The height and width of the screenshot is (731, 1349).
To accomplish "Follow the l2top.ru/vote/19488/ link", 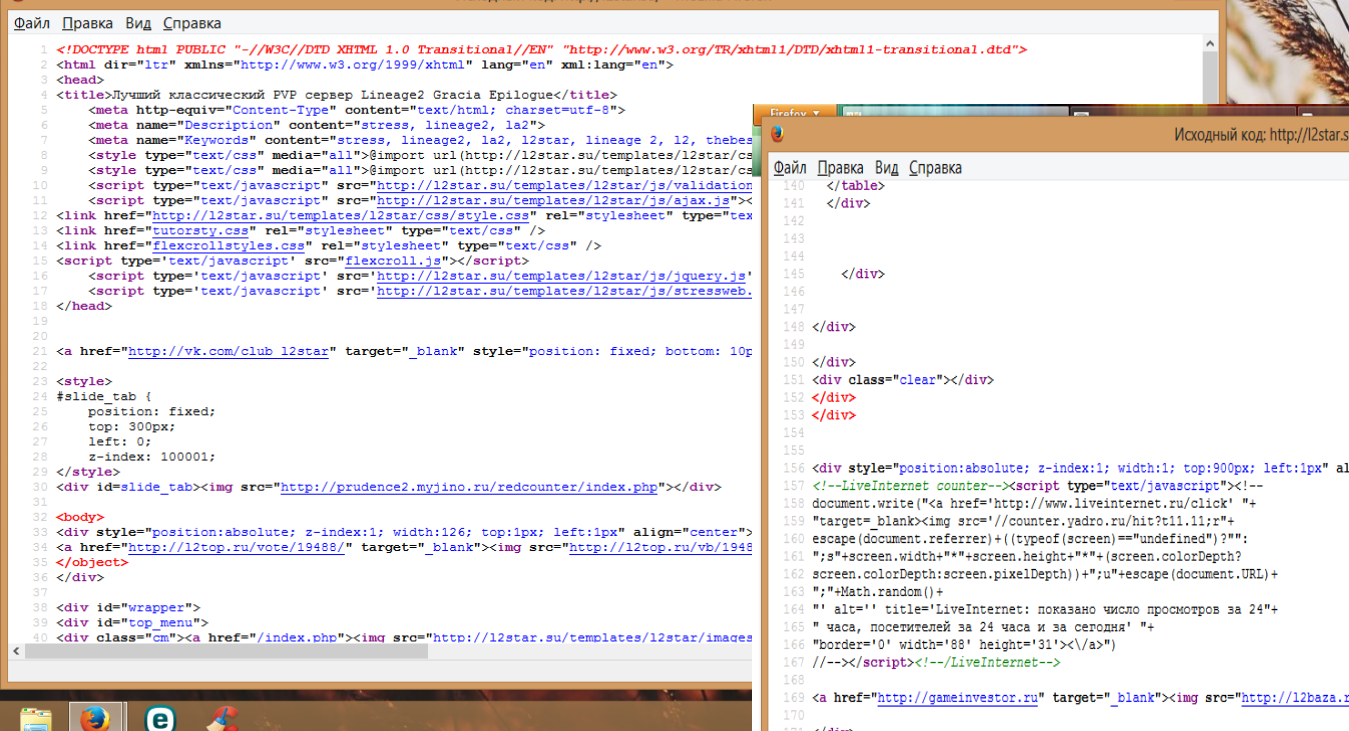I will [x=236, y=547].
